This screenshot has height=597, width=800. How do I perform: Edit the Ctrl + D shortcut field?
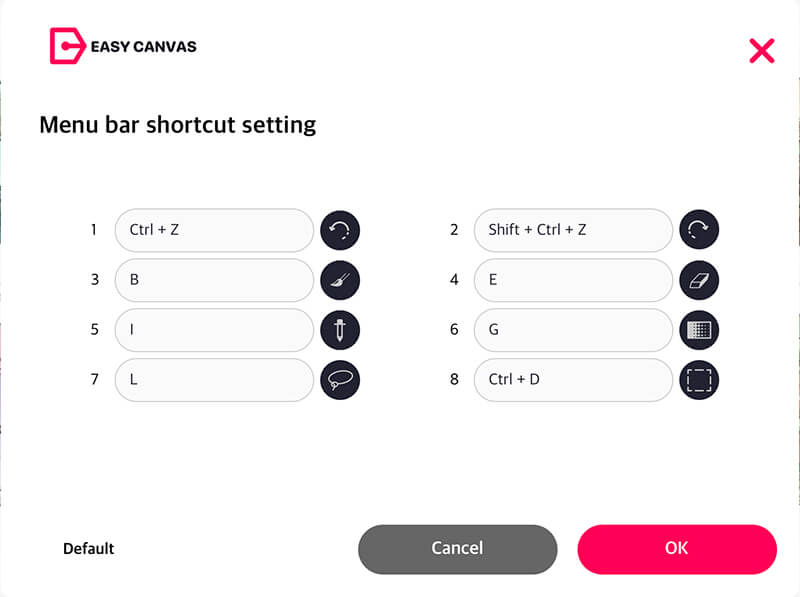[x=573, y=380]
